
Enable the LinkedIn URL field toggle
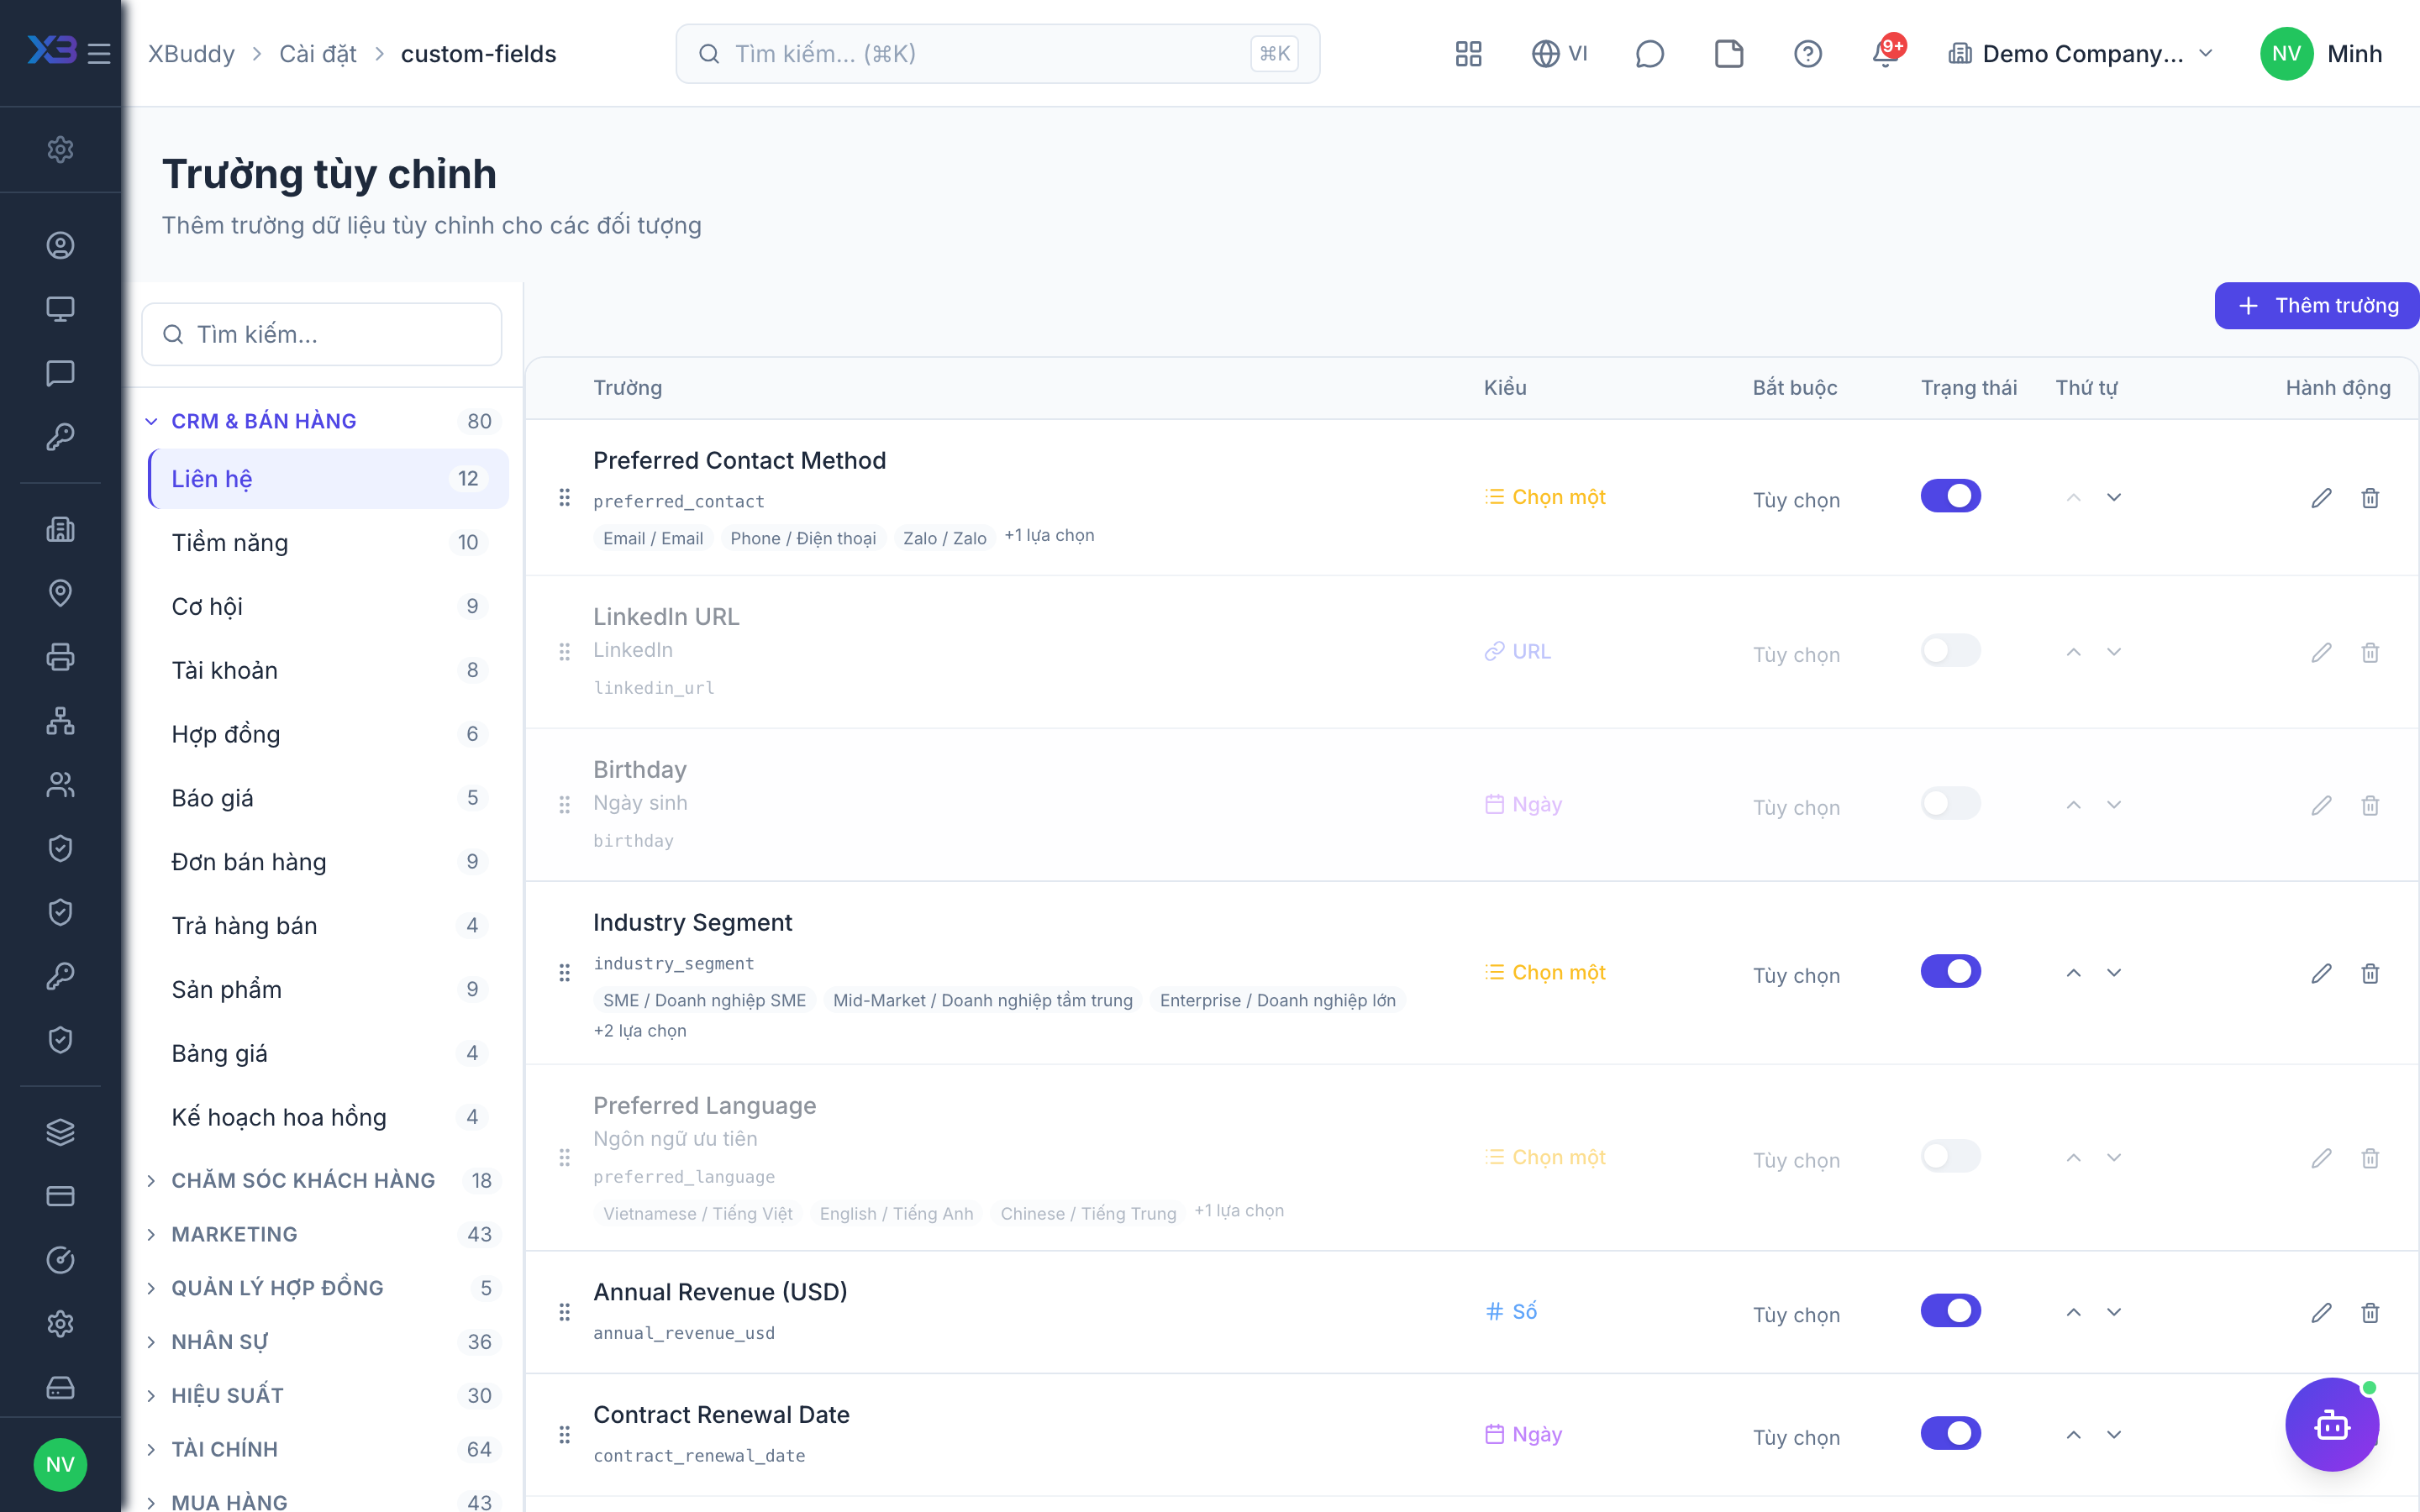[1950, 651]
